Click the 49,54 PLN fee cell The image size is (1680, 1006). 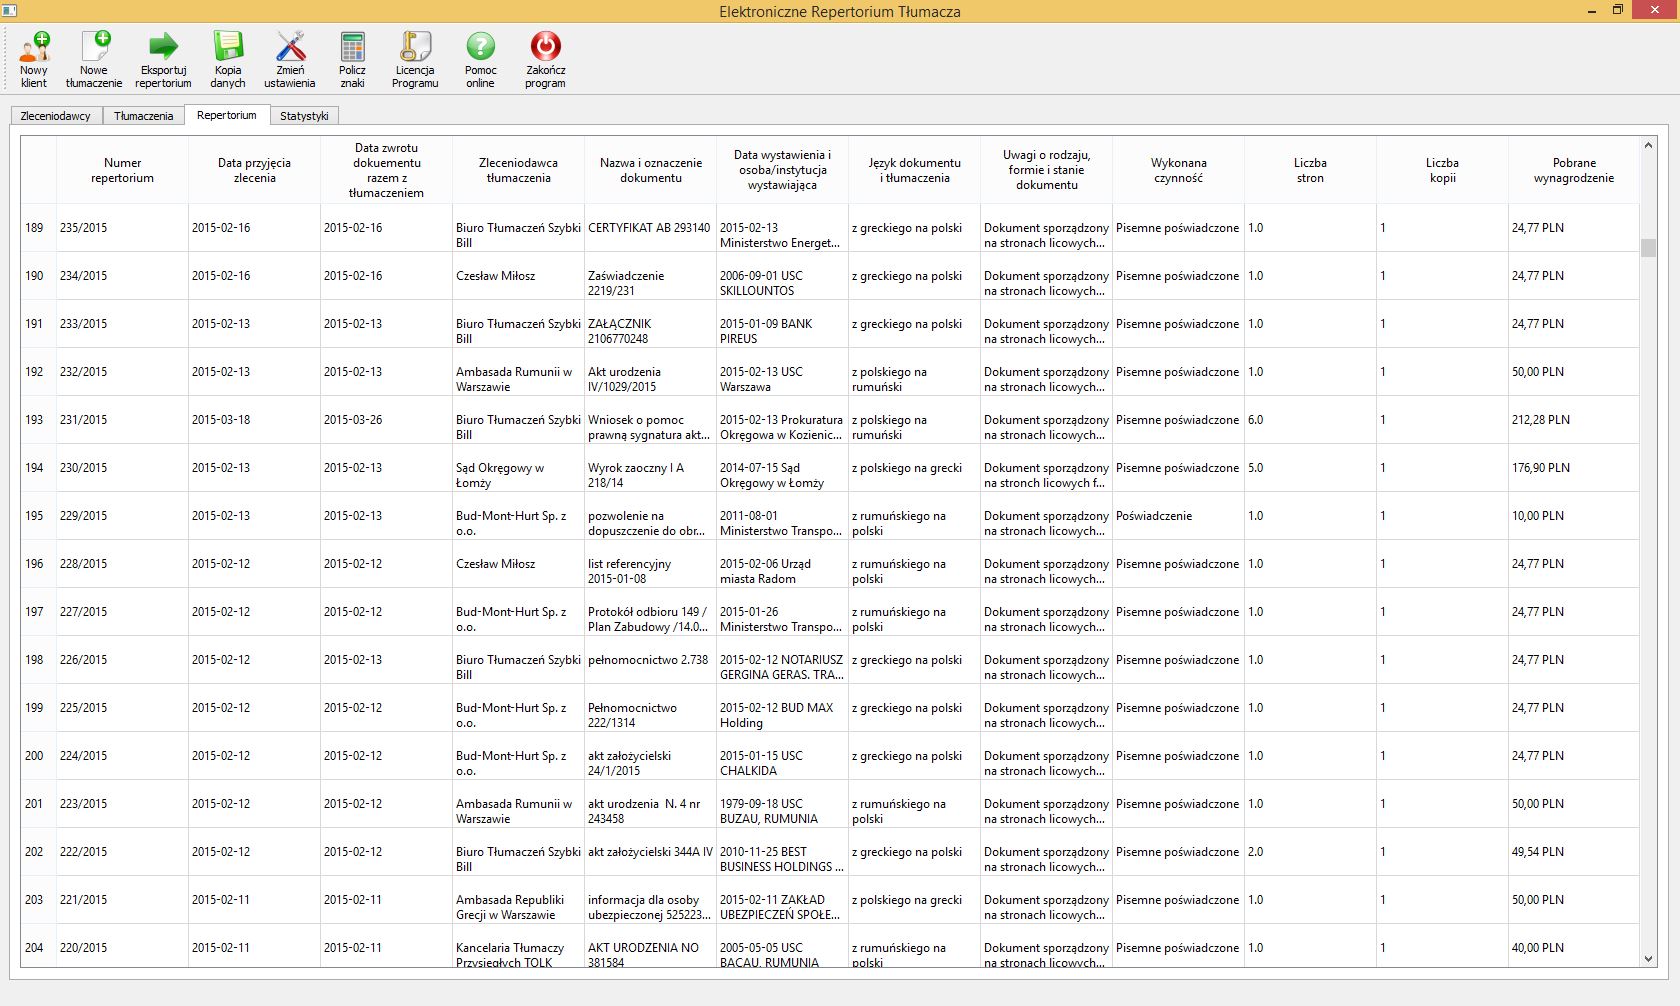[x=1574, y=852]
